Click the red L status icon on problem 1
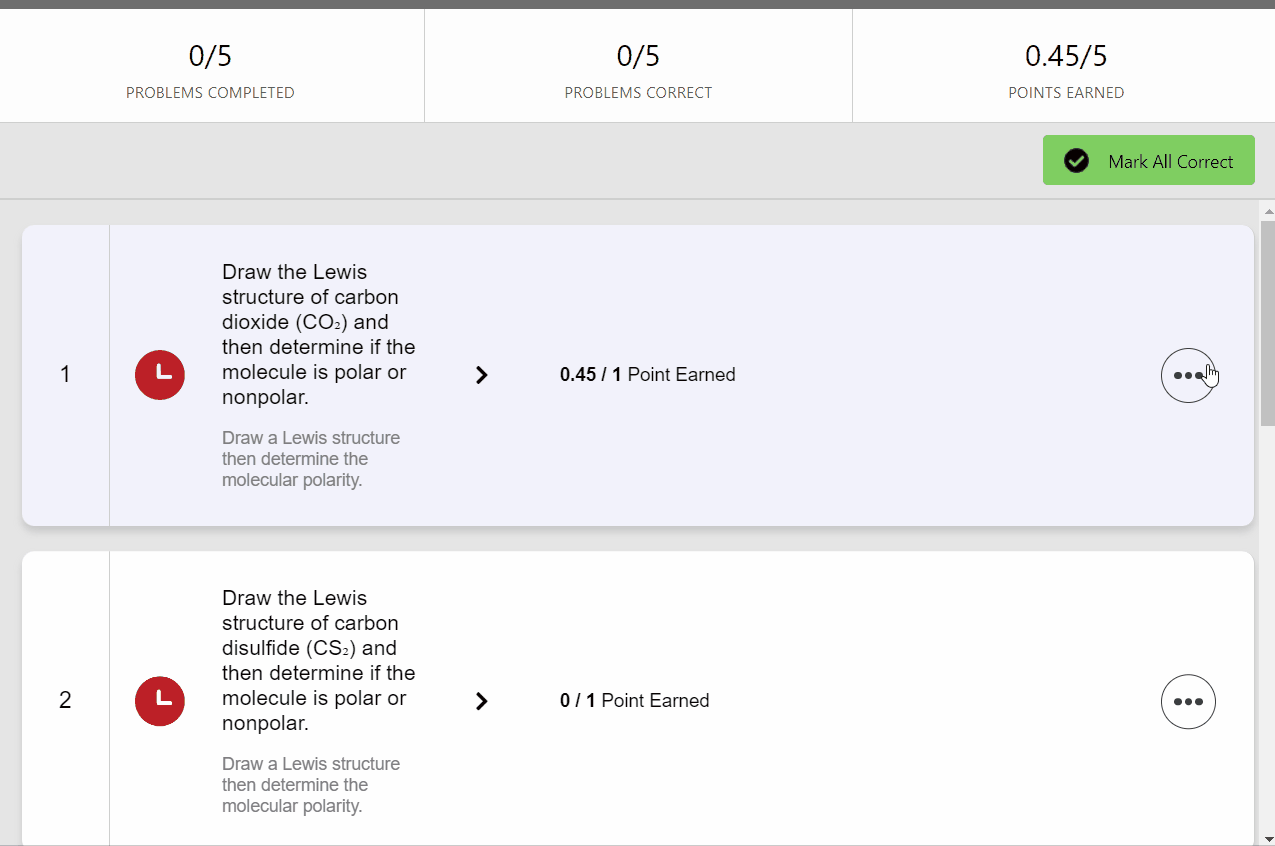 pos(159,375)
